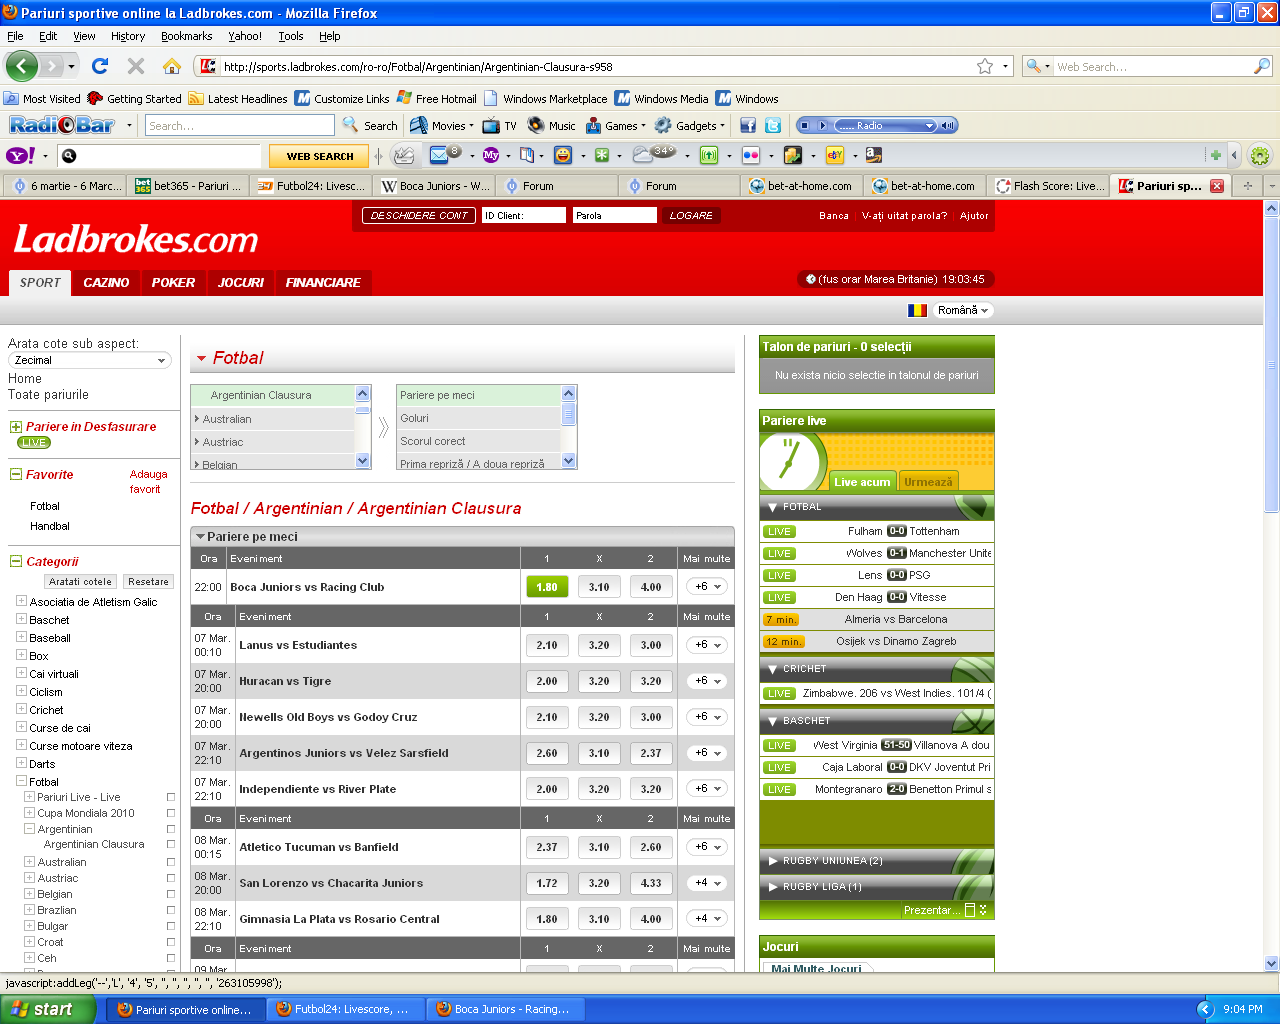
Task: Open the Bookmarks menu
Action: 186,36
